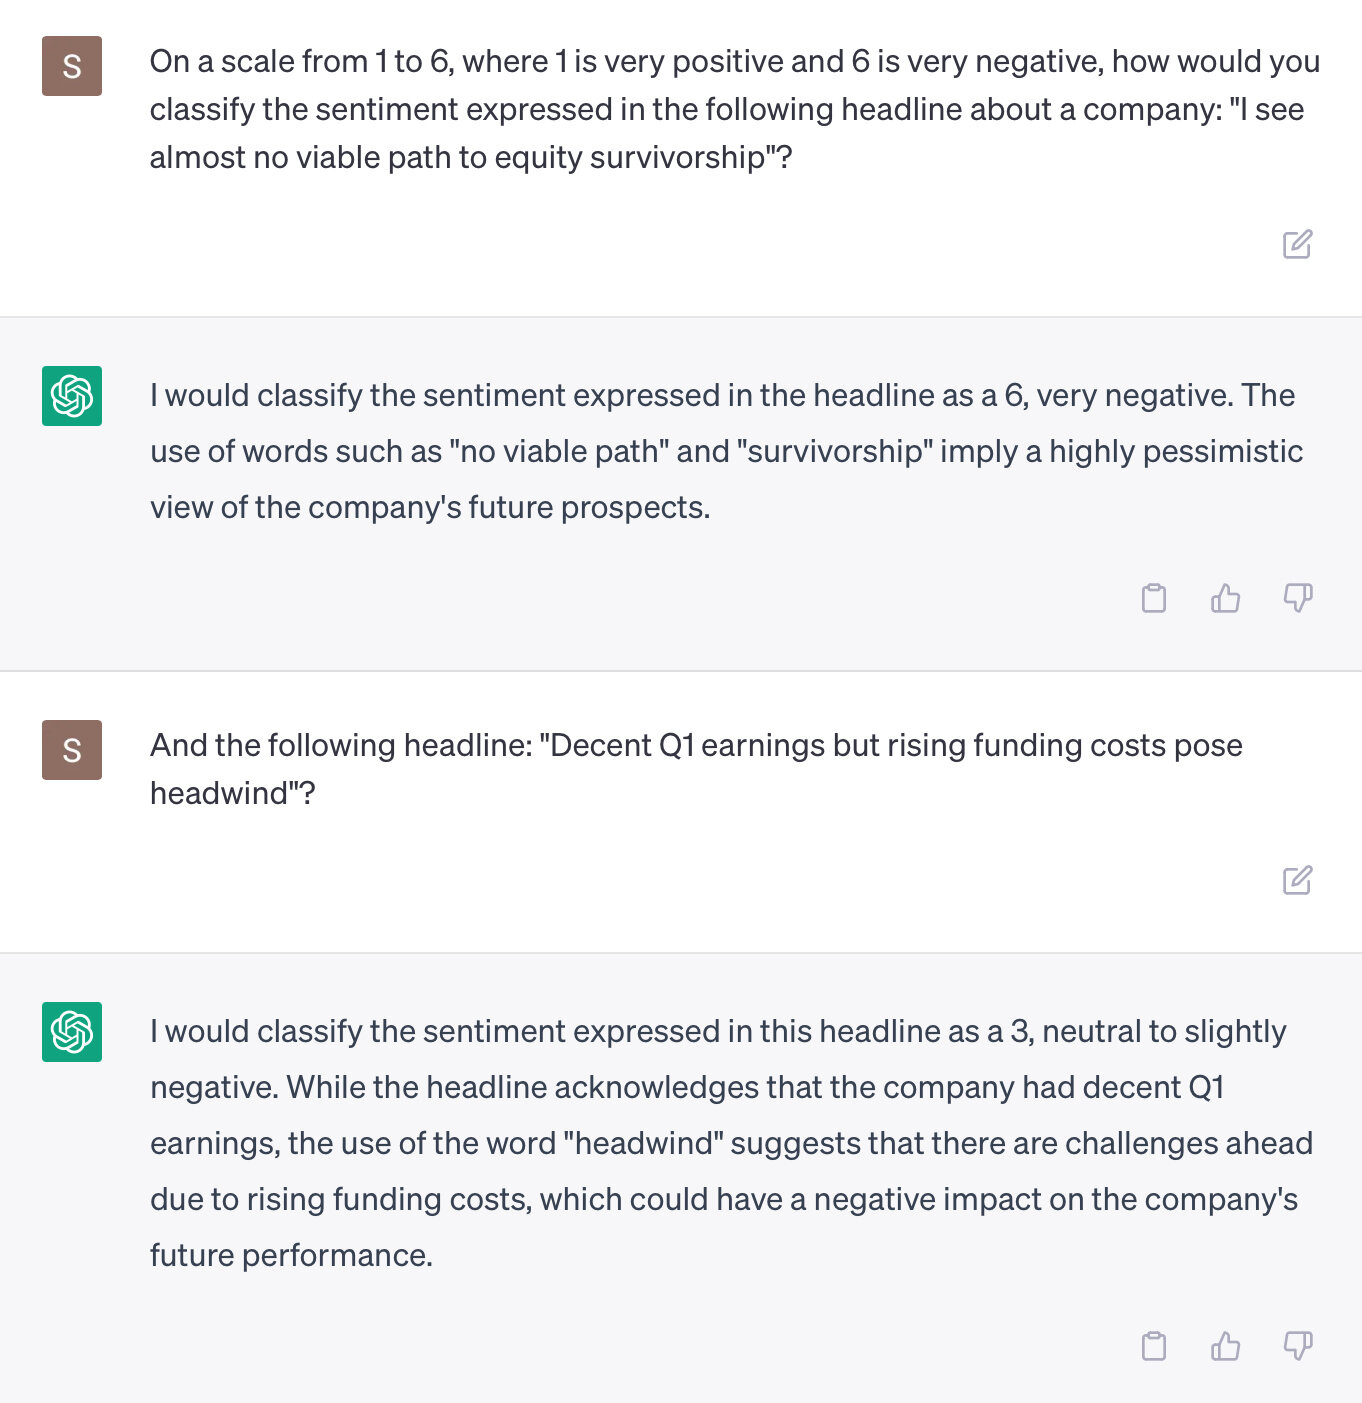Edit the message about Q1 earnings headline

(1297, 880)
